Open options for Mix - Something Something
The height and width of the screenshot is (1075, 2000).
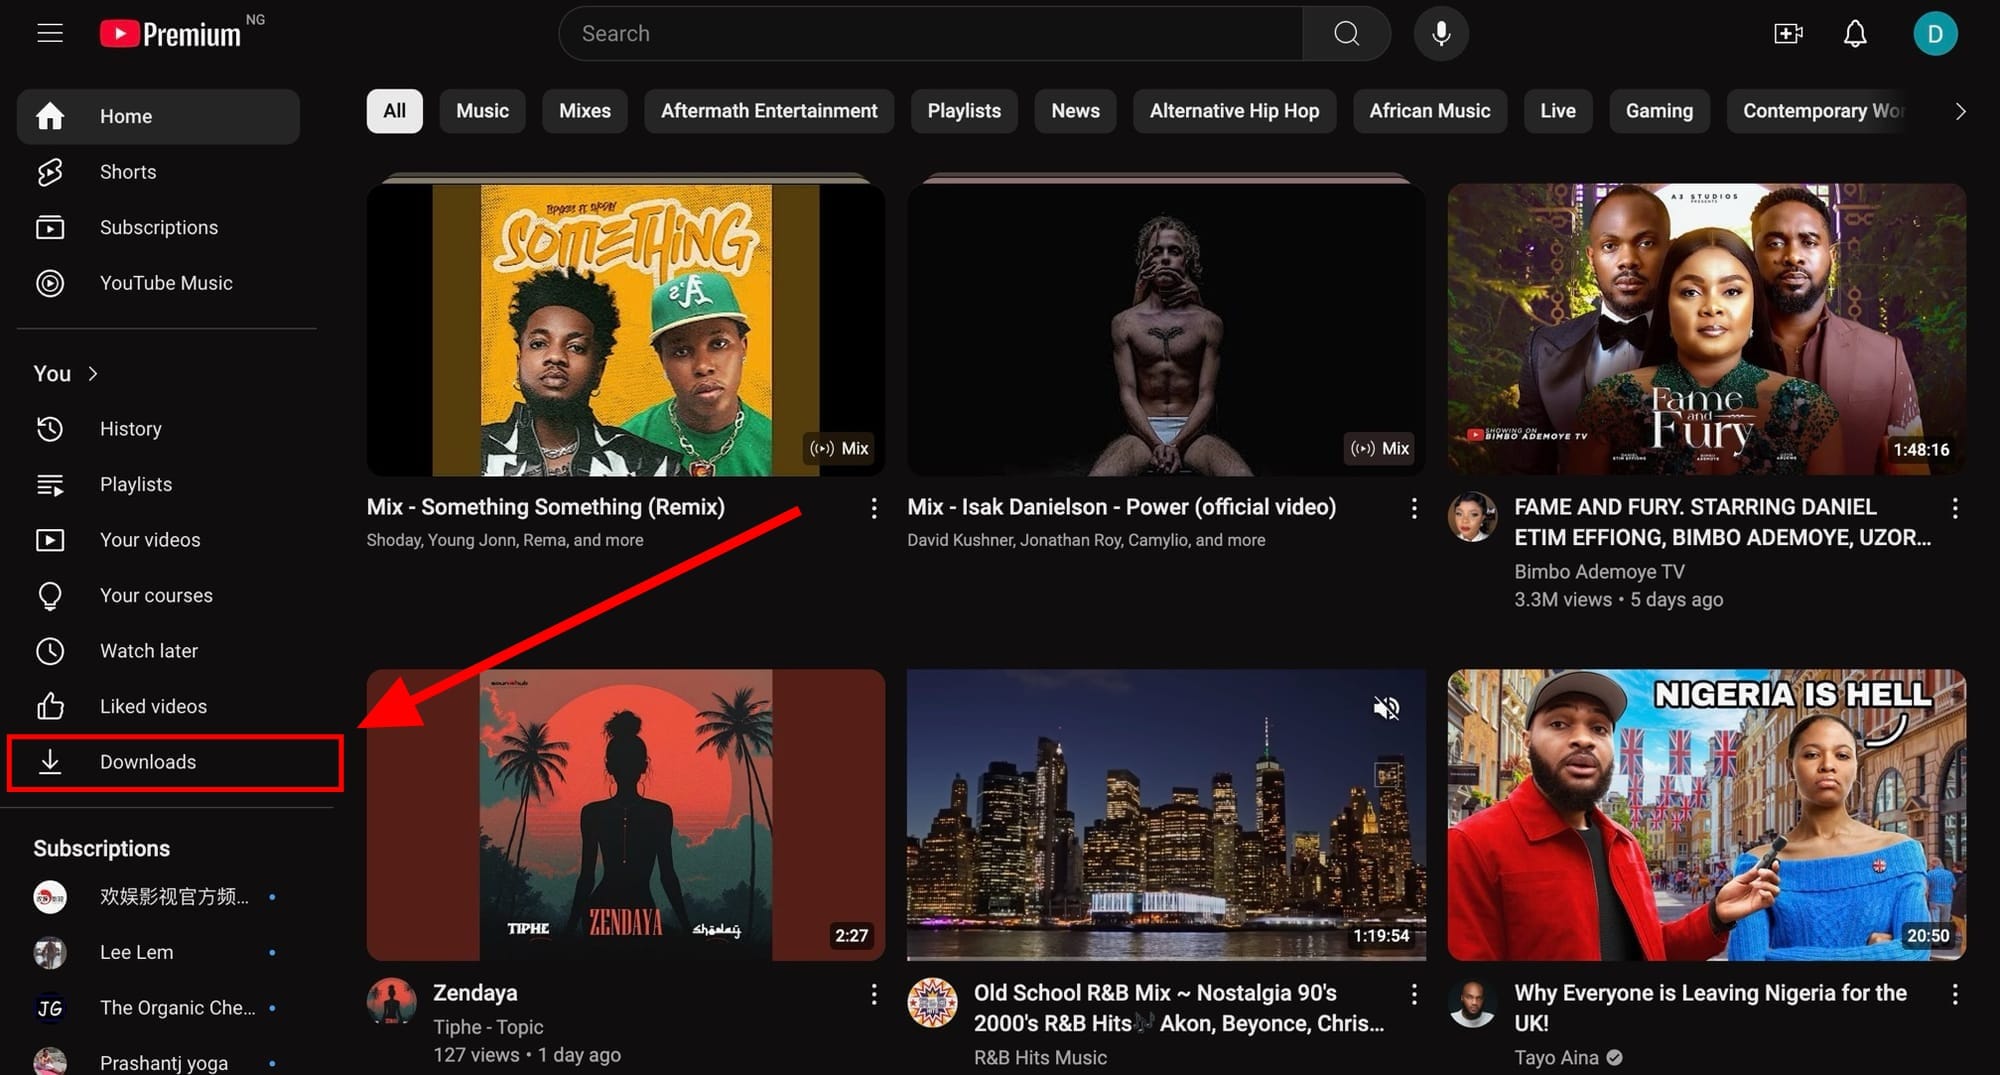pyautogui.click(x=873, y=508)
